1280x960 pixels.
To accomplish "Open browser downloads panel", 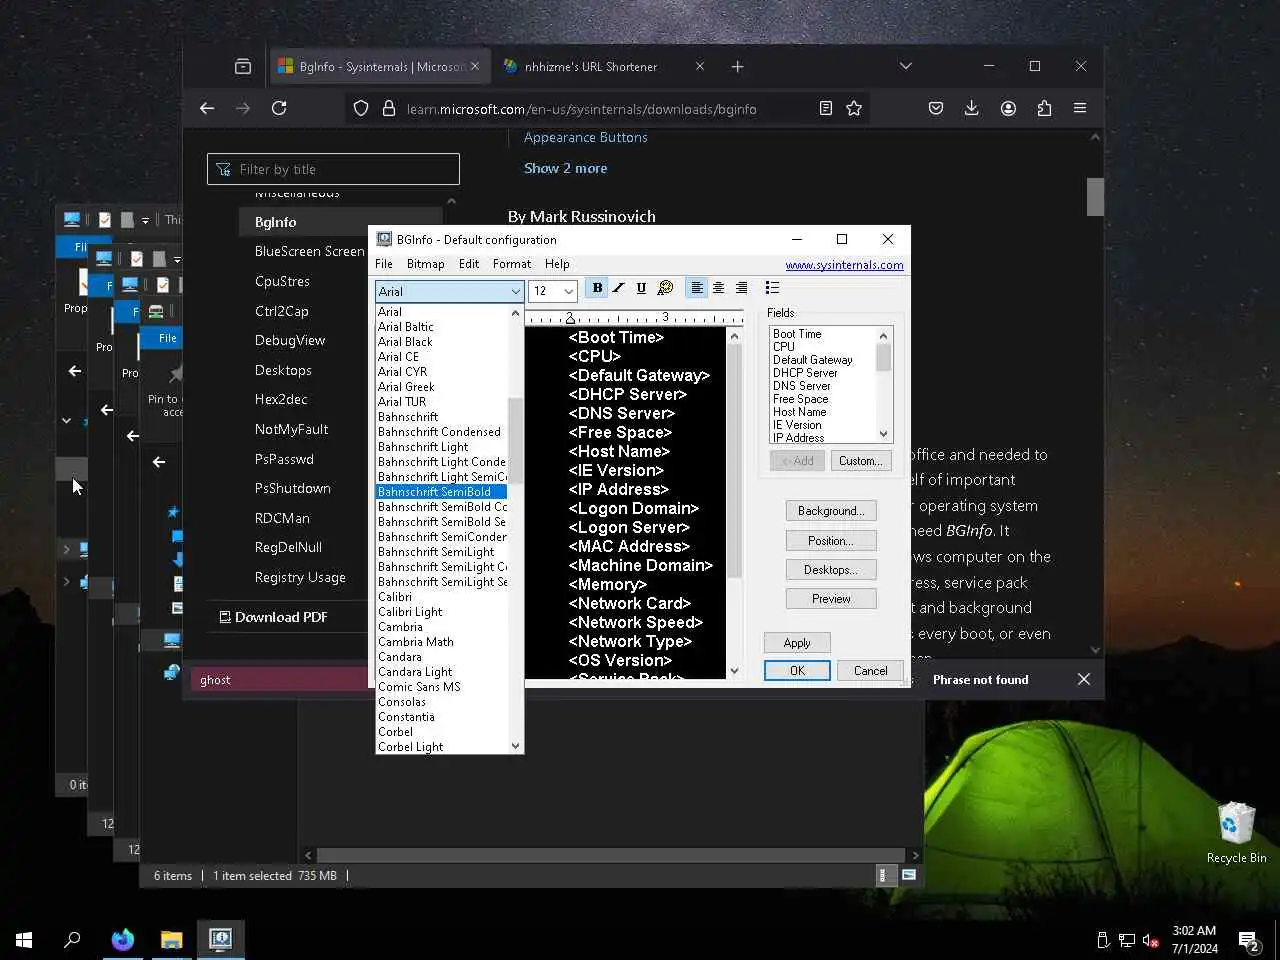I will (x=971, y=108).
